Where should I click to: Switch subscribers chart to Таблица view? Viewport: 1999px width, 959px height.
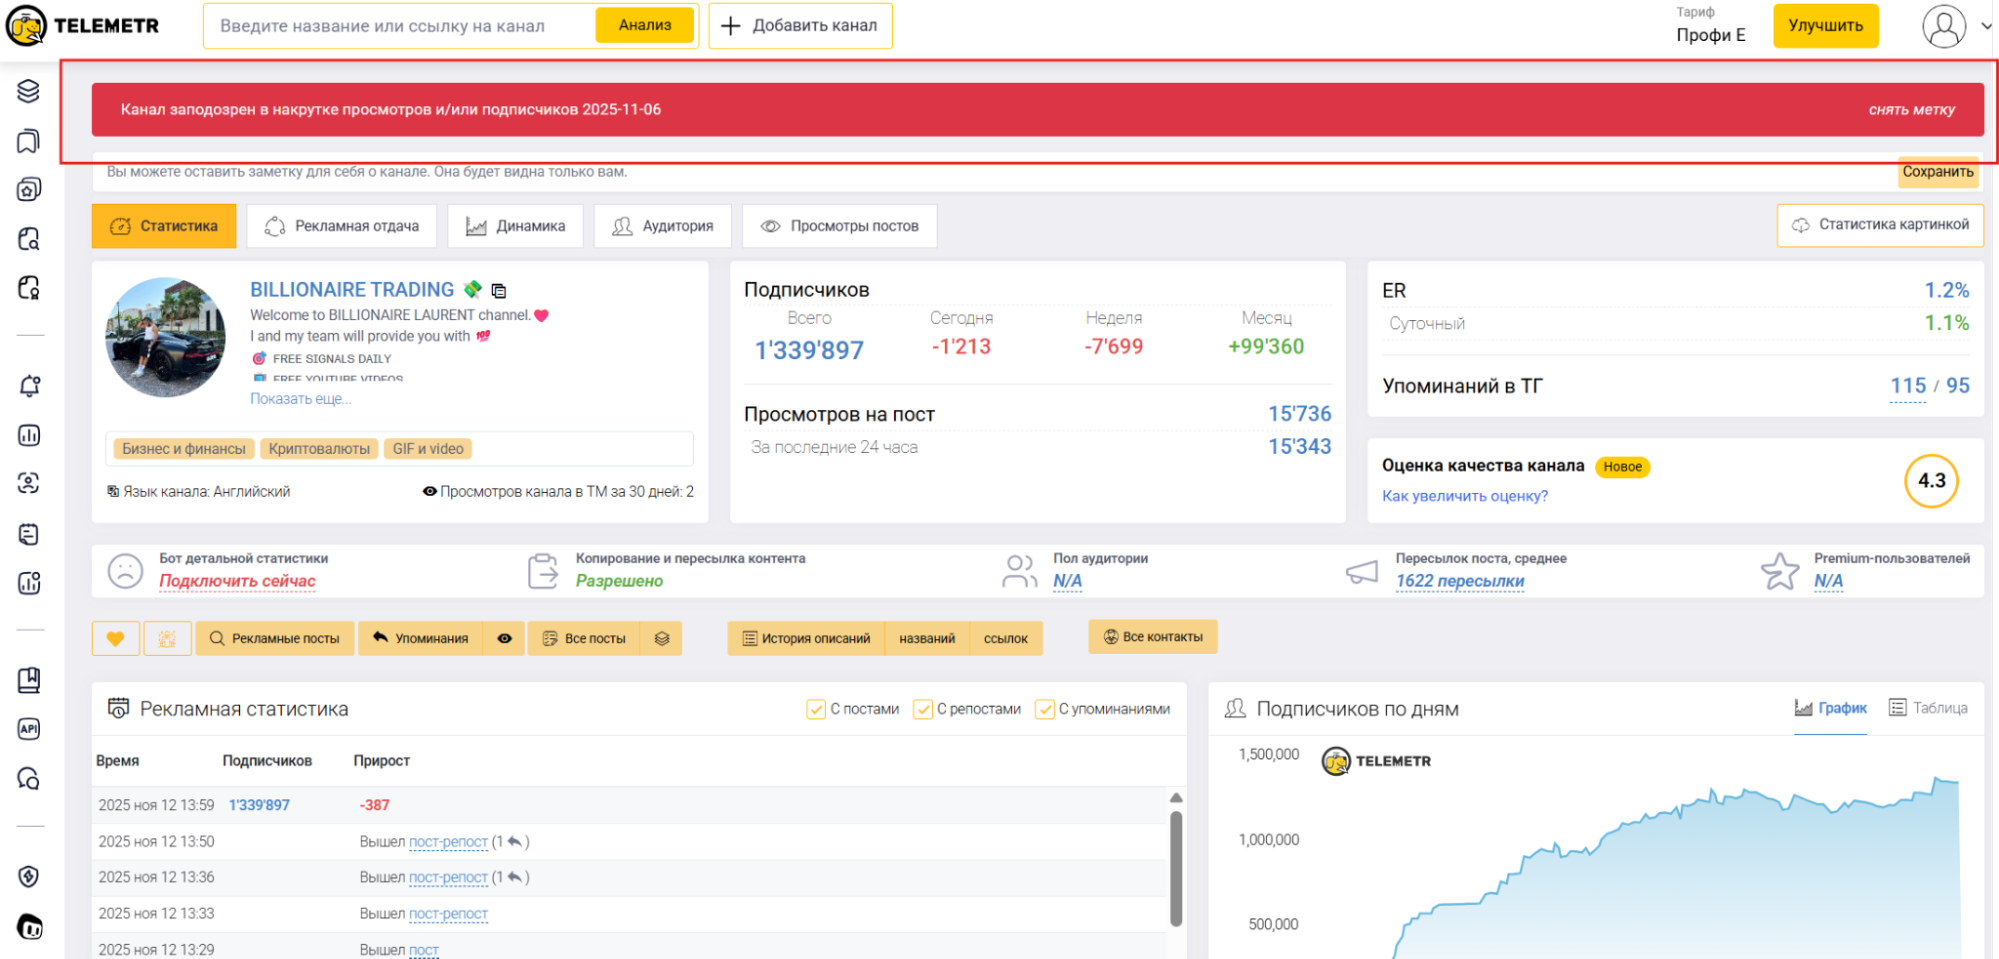coord(1927,708)
